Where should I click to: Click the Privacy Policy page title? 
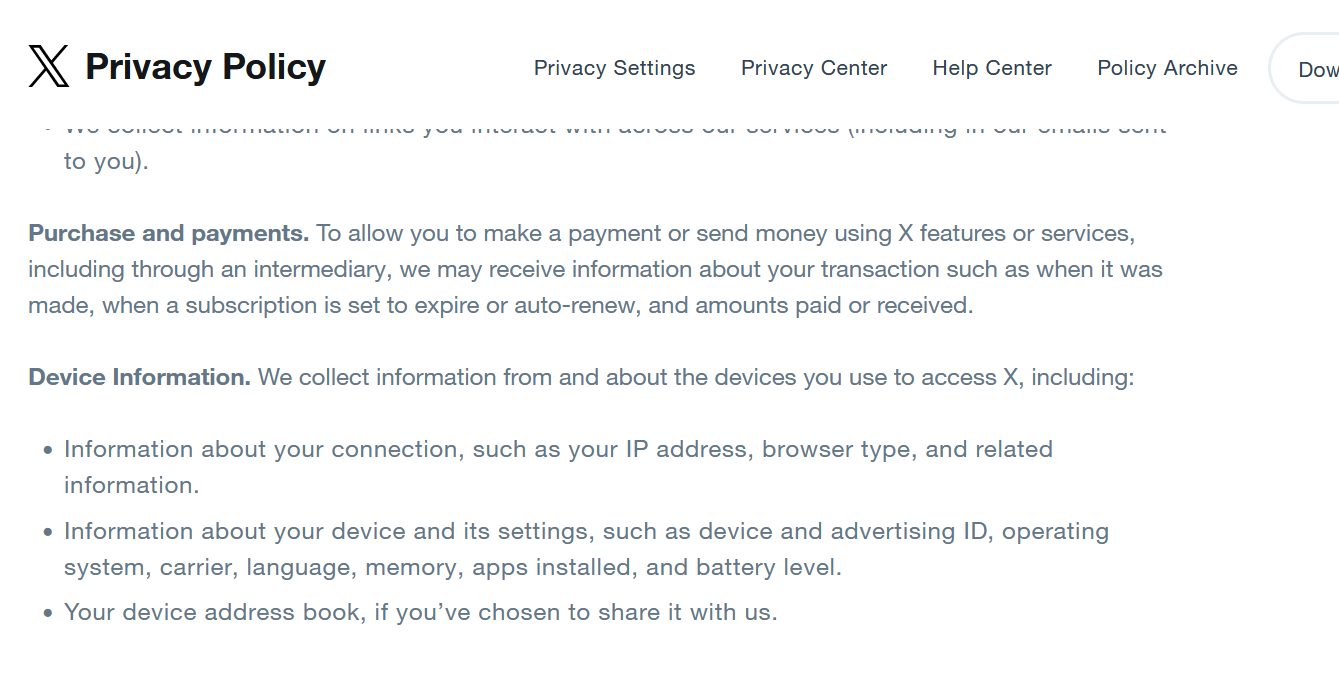tap(205, 67)
